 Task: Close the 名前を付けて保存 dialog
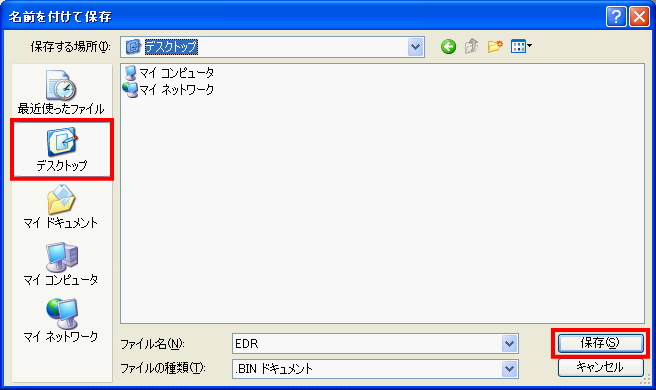[639, 17]
